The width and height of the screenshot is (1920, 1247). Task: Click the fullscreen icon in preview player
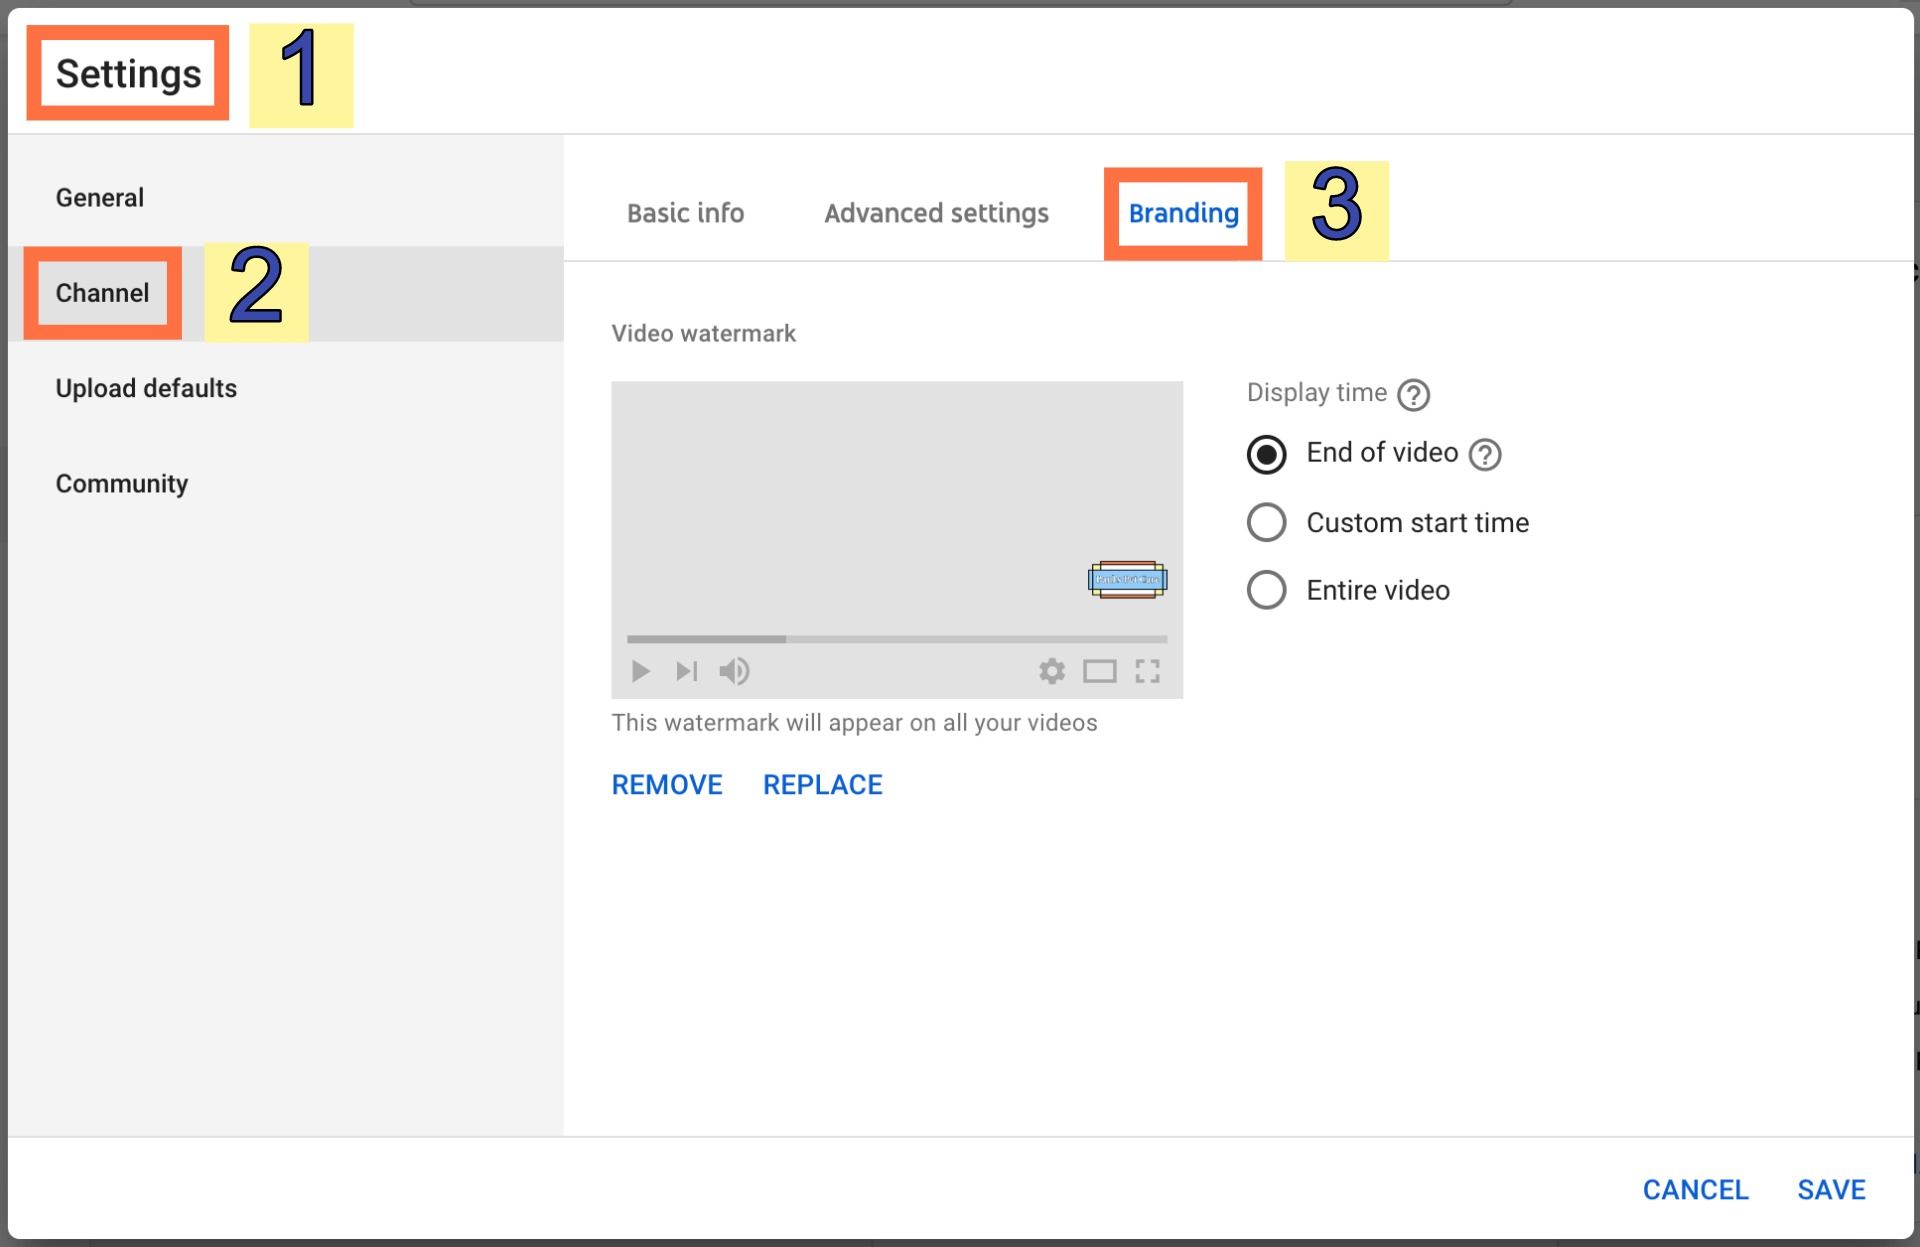[x=1147, y=671]
